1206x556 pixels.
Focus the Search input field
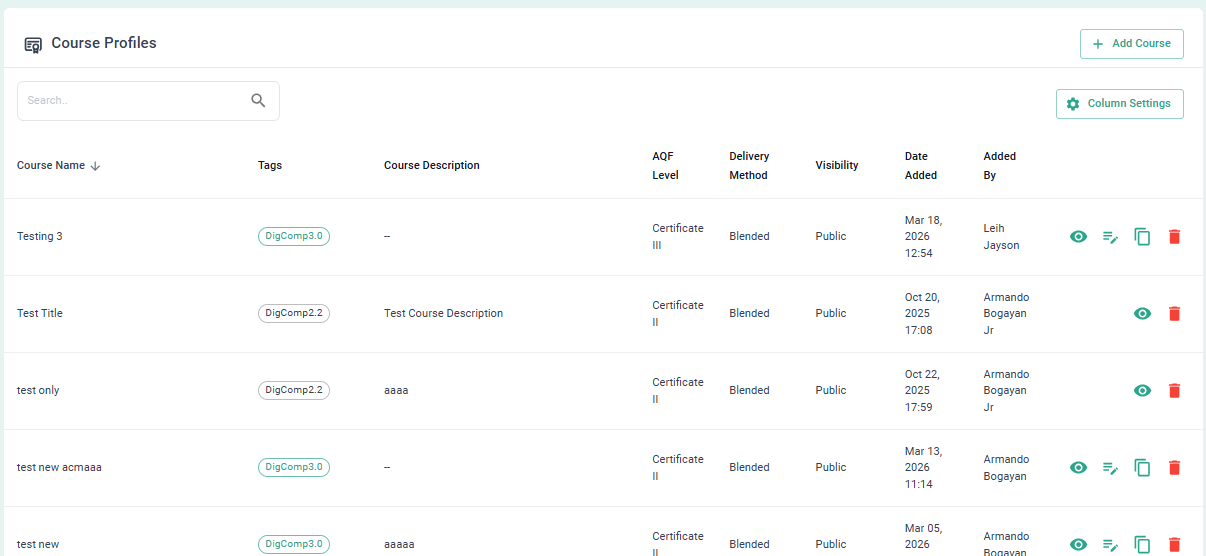[148, 101]
